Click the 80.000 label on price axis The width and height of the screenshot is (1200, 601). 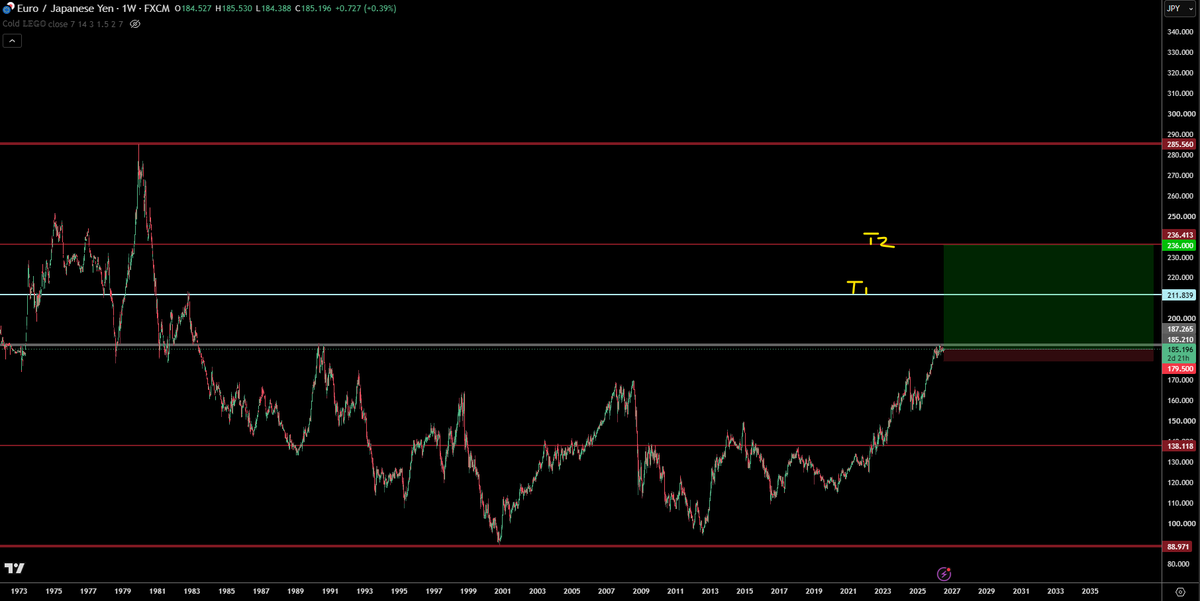tap(1180, 564)
